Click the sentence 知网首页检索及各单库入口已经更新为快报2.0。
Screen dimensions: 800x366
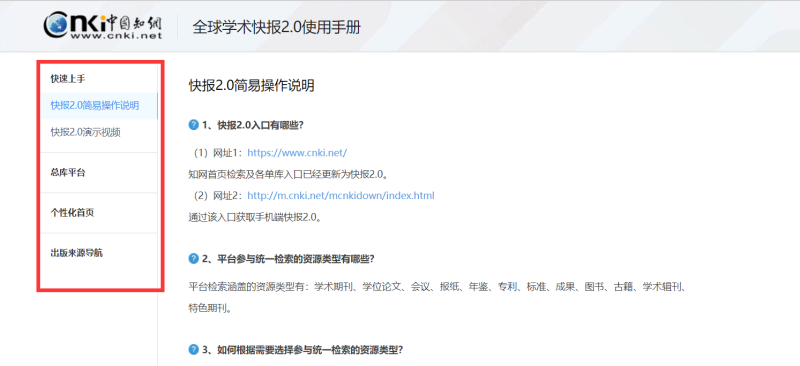(x=288, y=174)
